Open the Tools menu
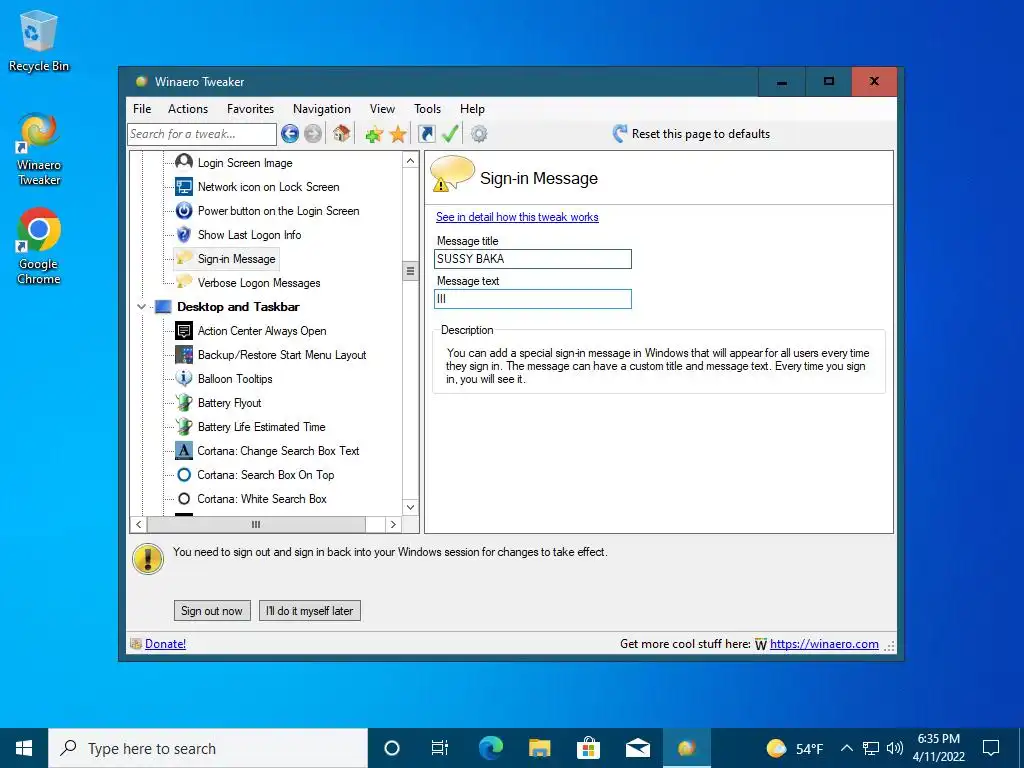The width and height of the screenshot is (1024, 768). (427, 109)
